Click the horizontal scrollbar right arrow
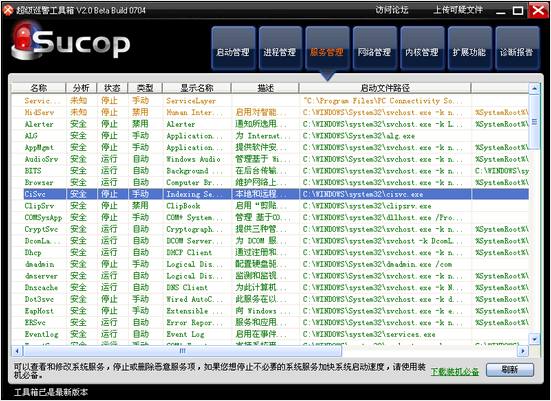 523,350
